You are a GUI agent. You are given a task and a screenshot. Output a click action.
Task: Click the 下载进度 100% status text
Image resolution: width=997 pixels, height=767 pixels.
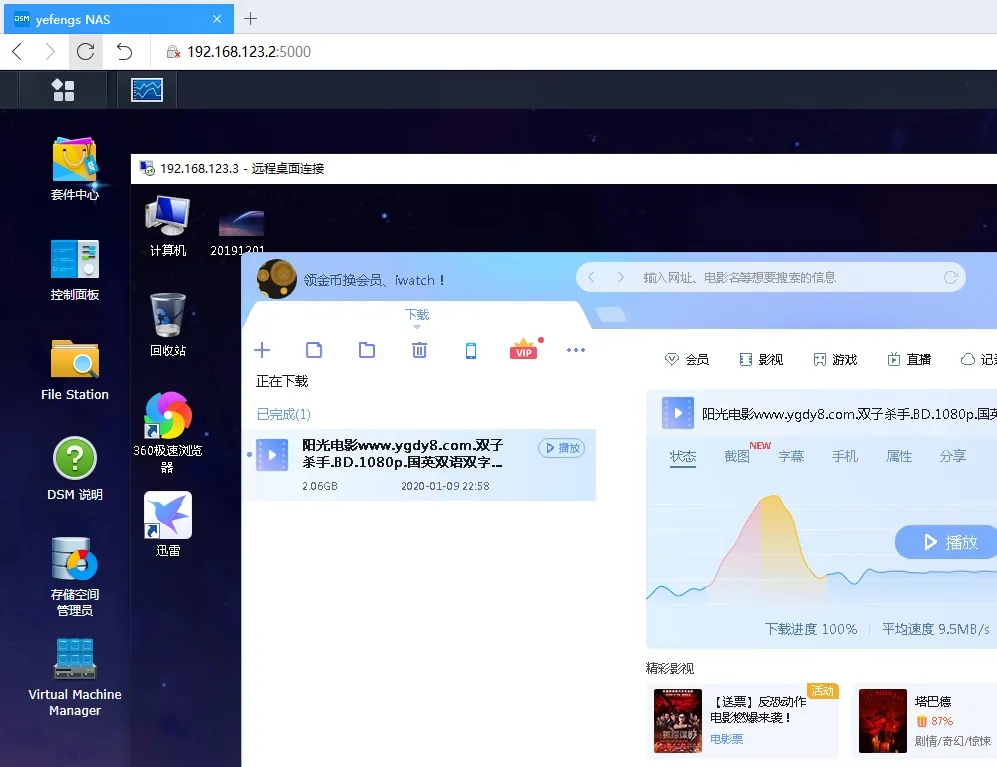pos(811,629)
